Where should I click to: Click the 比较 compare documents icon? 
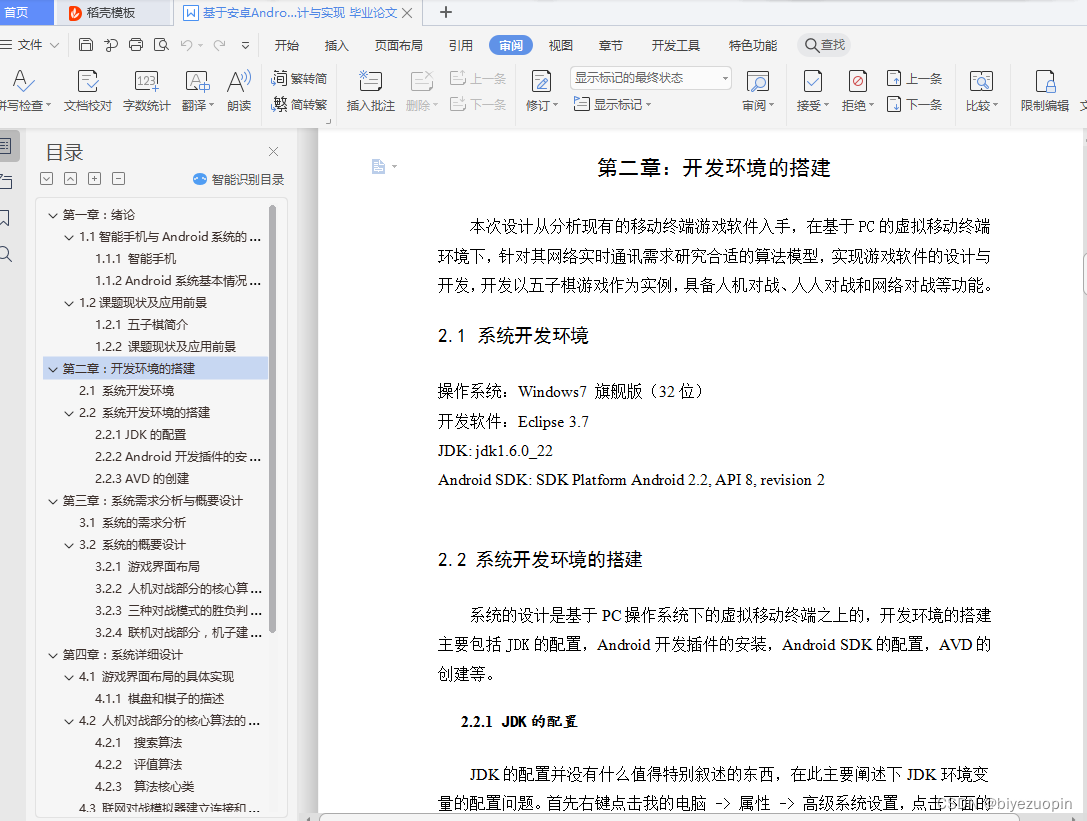(x=981, y=82)
